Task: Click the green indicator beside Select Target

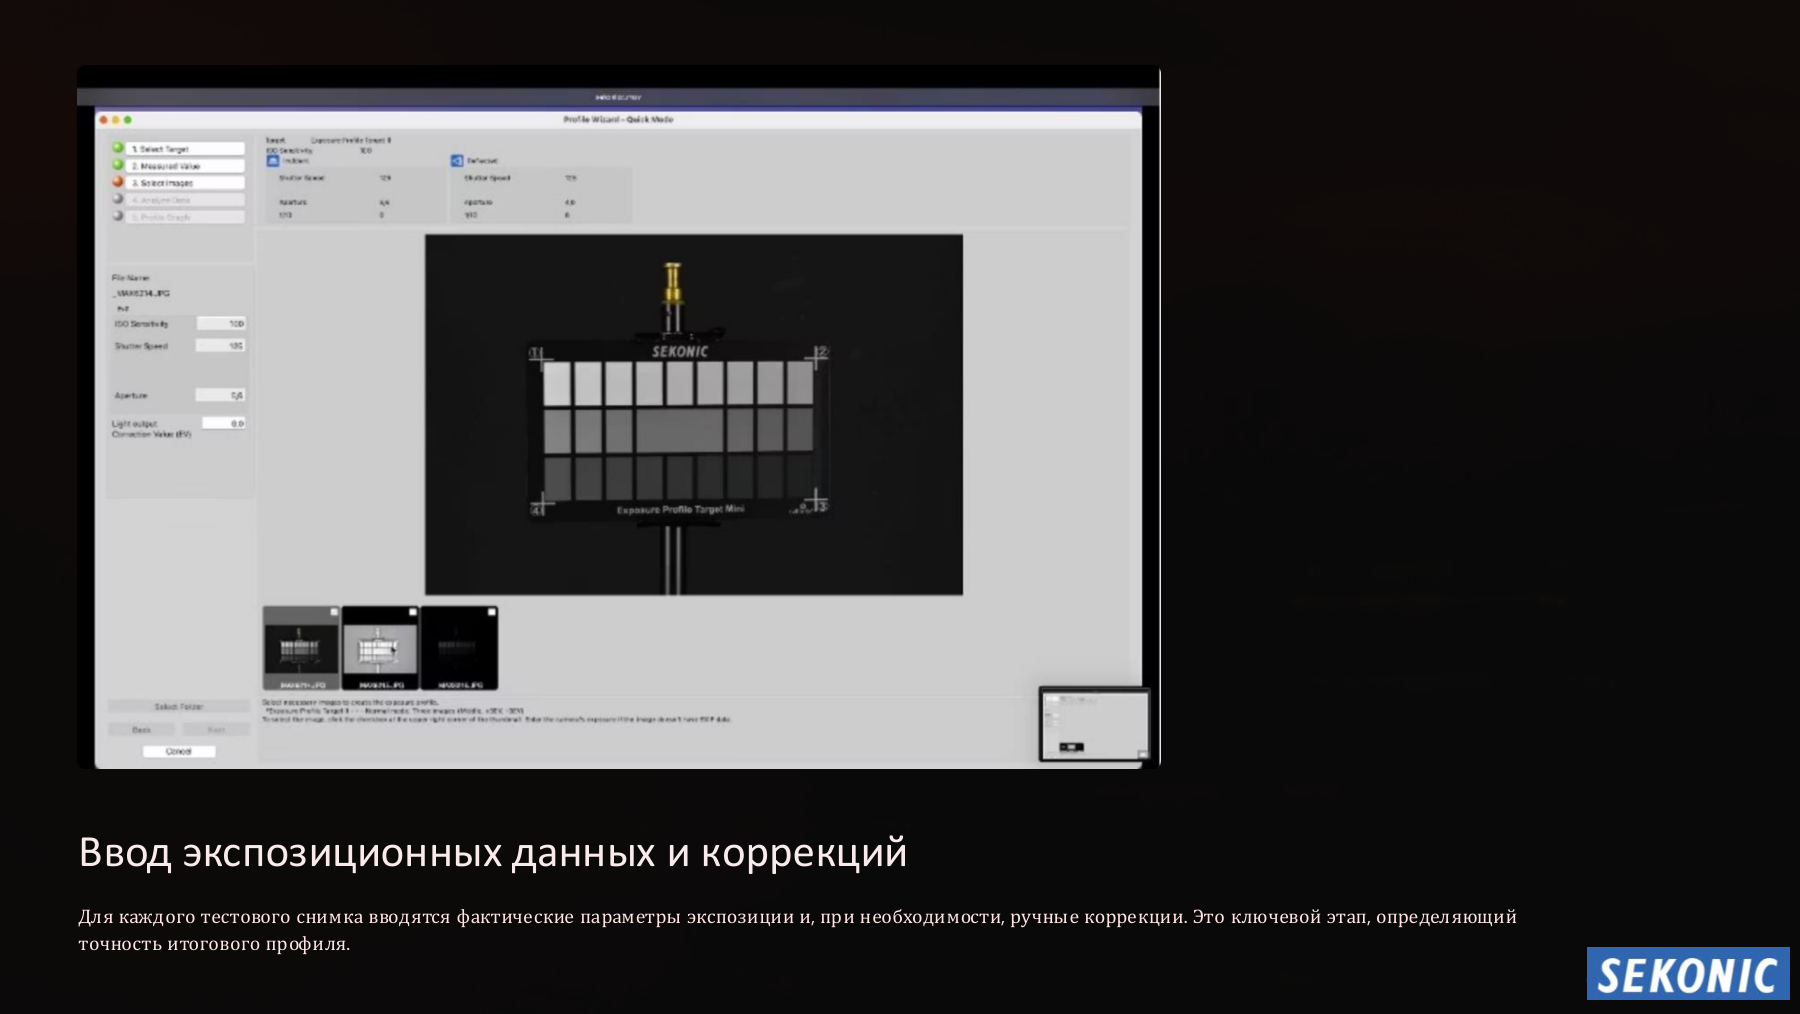Action: pyautogui.click(x=118, y=148)
